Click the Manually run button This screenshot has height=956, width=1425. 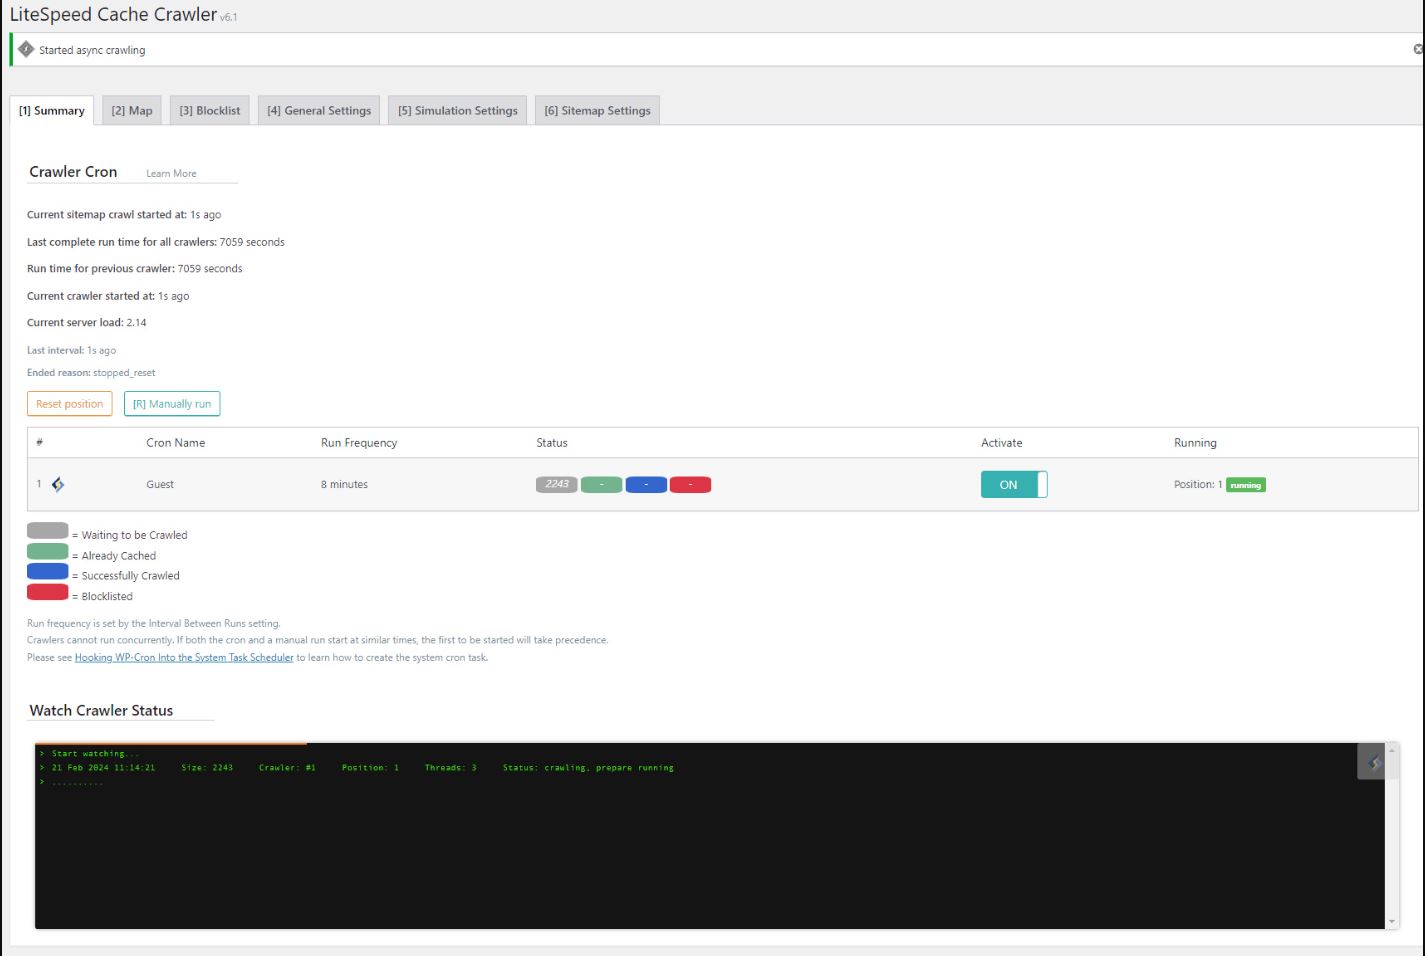click(172, 404)
